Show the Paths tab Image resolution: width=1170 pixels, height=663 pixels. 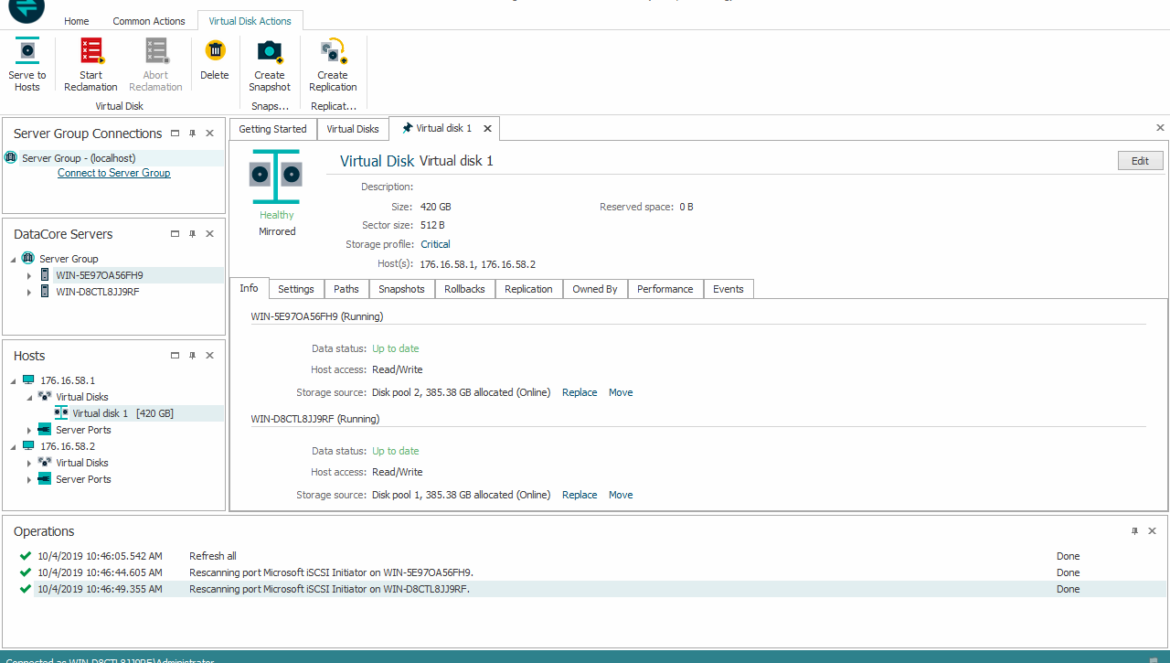click(346, 289)
